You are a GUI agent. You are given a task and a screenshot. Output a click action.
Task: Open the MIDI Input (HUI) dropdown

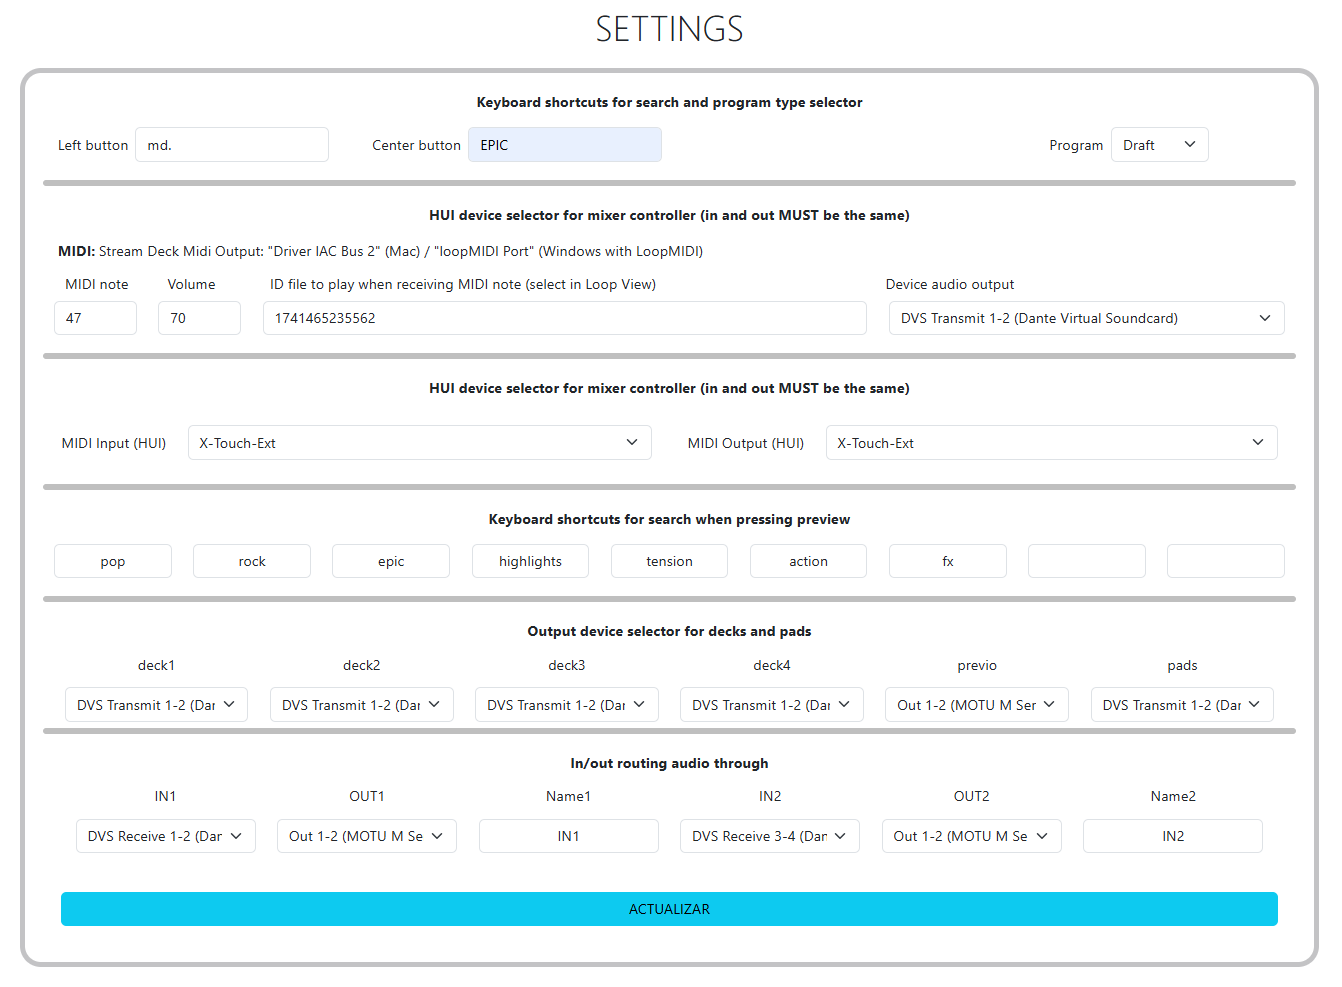click(x=420, y=443)
